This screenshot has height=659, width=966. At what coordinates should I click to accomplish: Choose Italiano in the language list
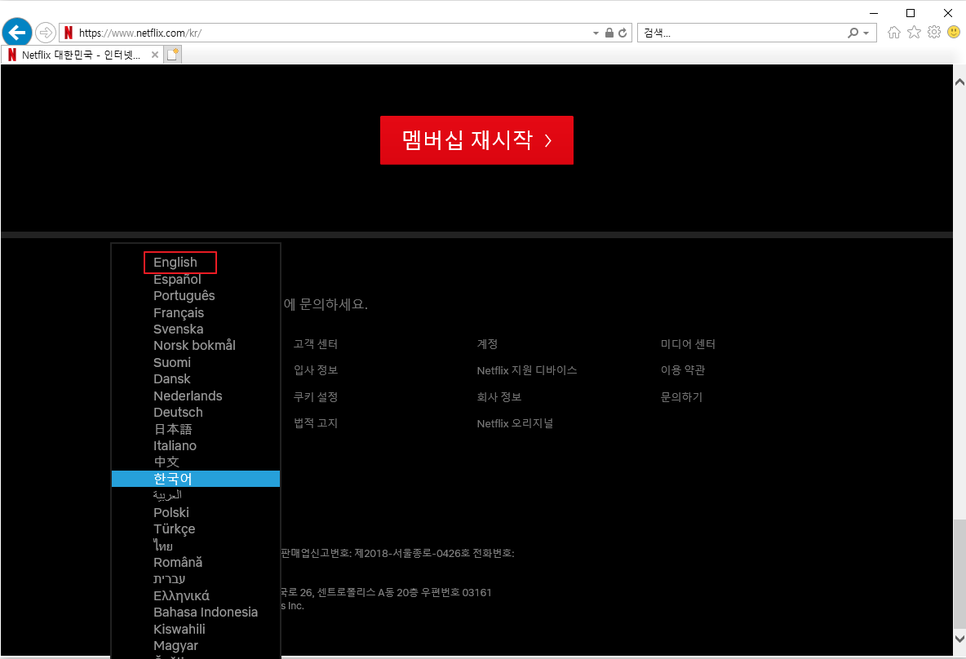click(x=174, y=445)
